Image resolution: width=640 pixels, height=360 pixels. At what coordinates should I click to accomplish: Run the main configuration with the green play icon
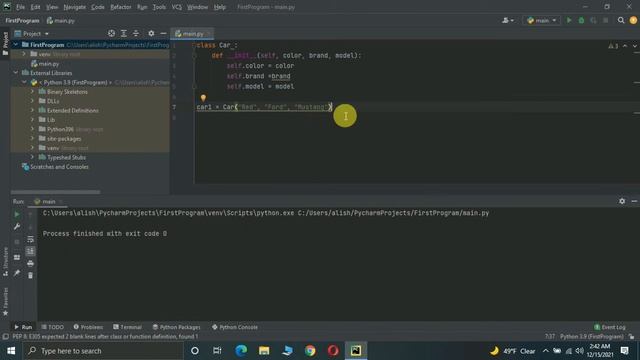coord(569,20)
